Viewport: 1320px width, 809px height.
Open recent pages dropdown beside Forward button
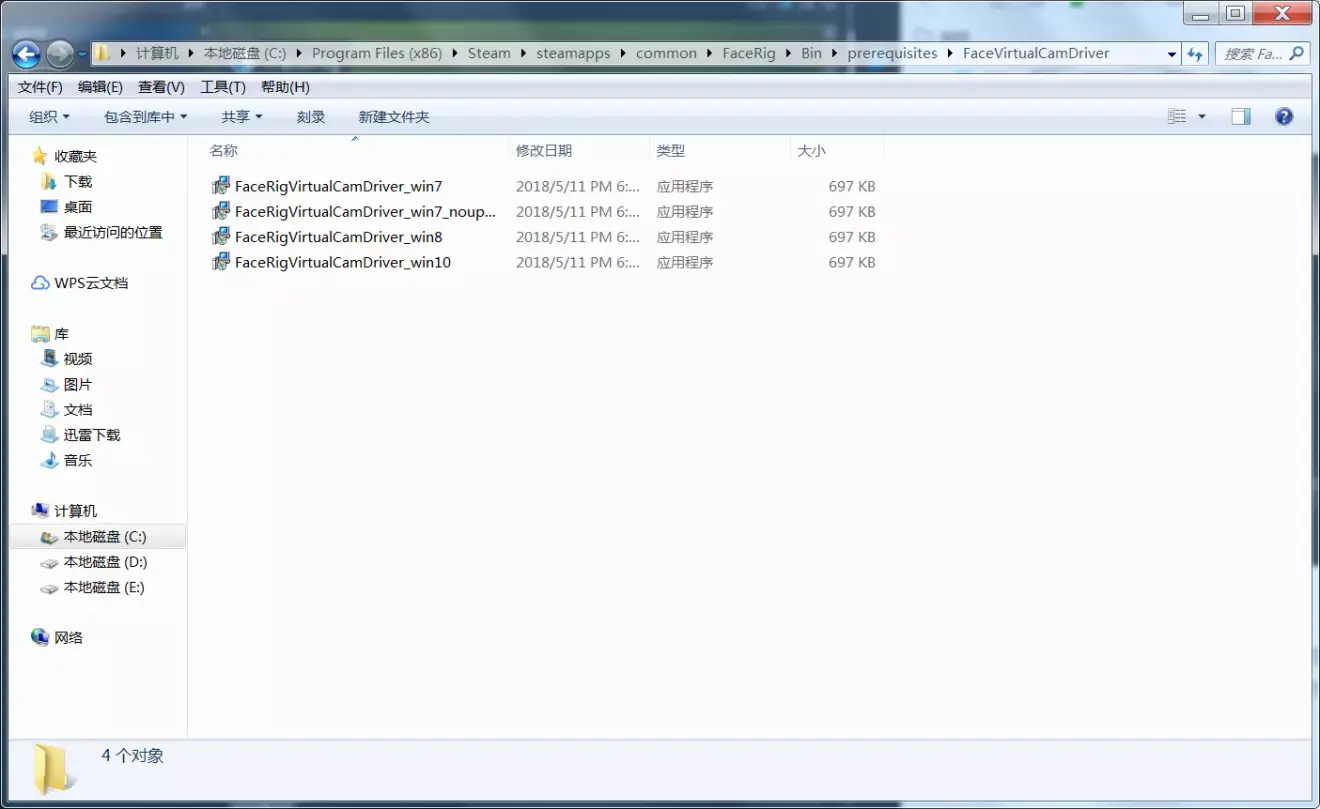[x=82, y=54]
